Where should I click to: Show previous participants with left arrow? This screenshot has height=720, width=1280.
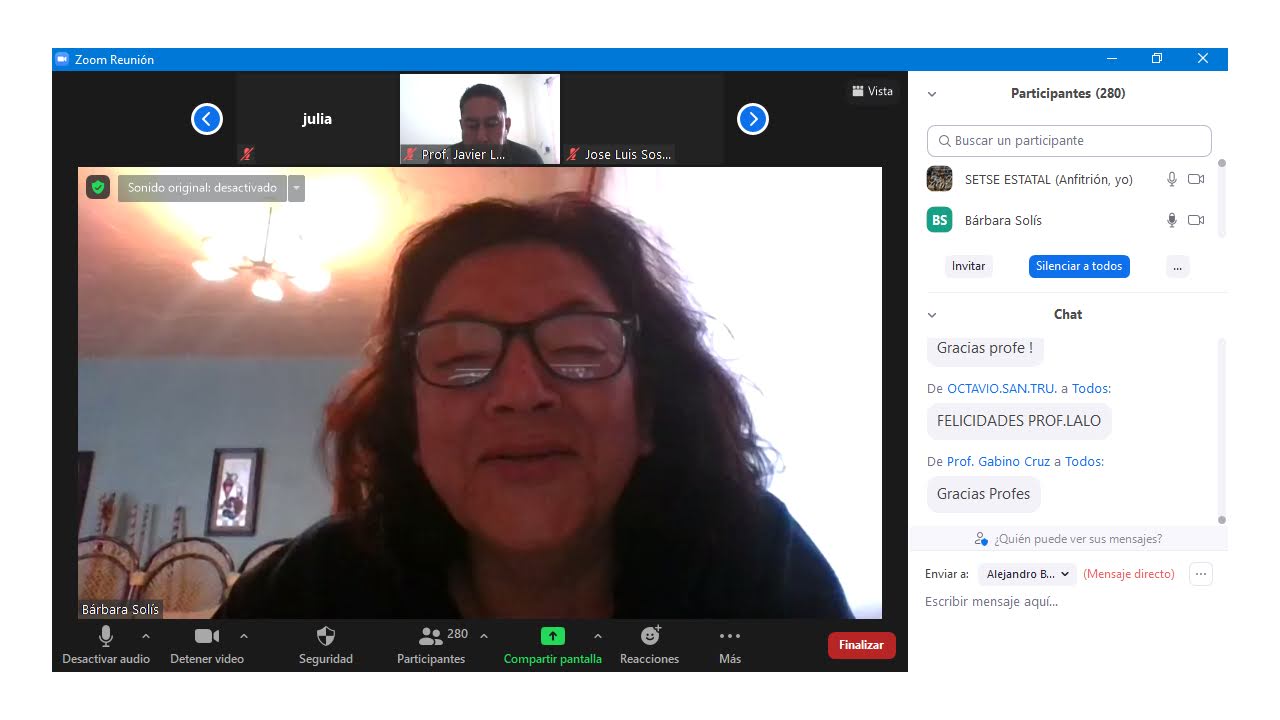pos(207,119)
